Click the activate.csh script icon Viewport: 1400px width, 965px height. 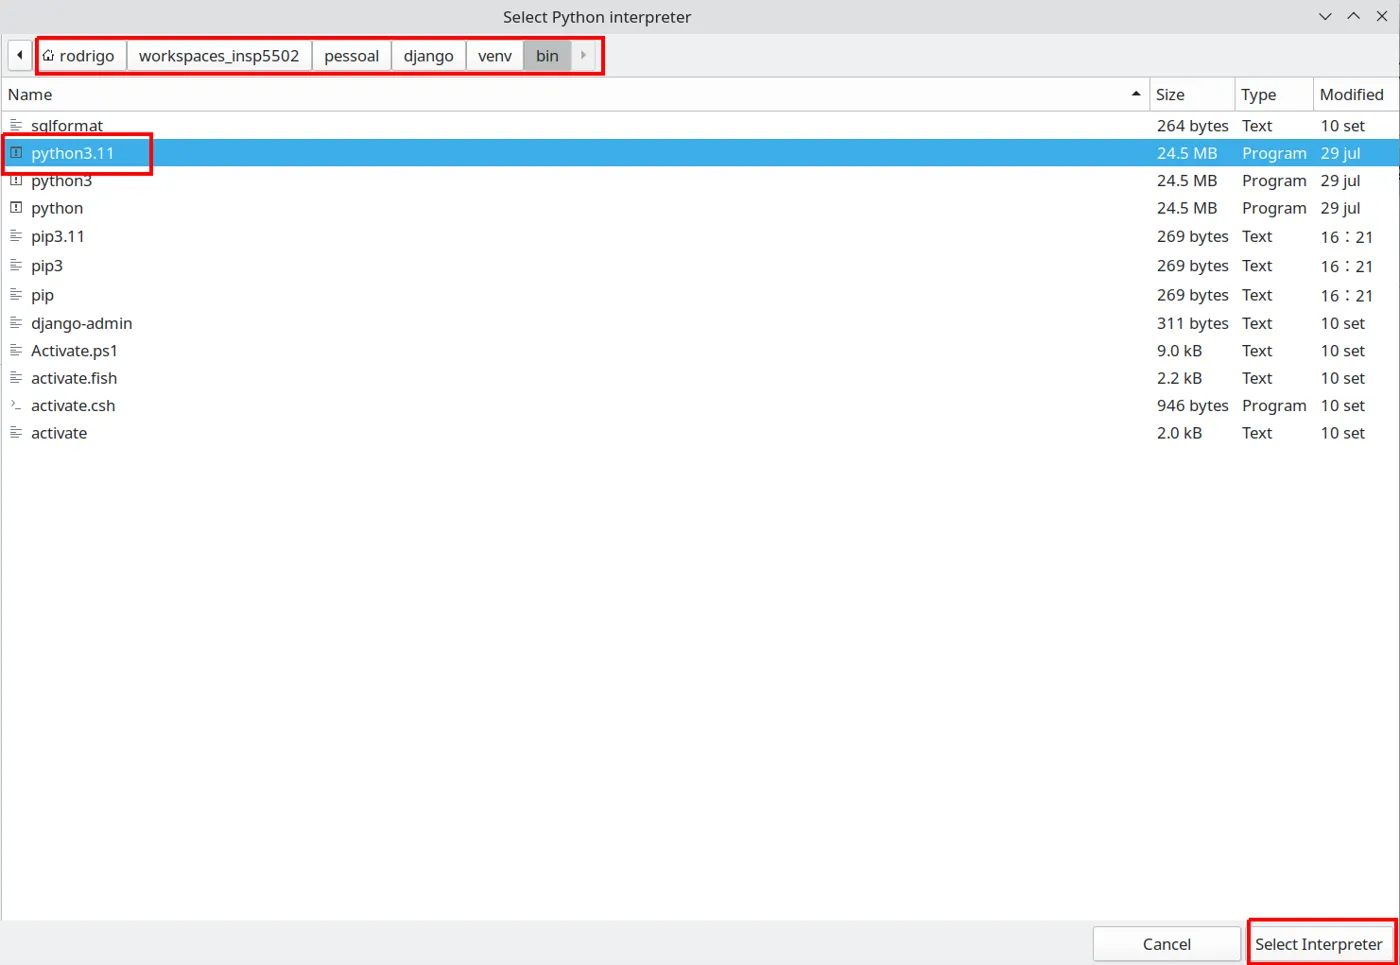[16, 406]
